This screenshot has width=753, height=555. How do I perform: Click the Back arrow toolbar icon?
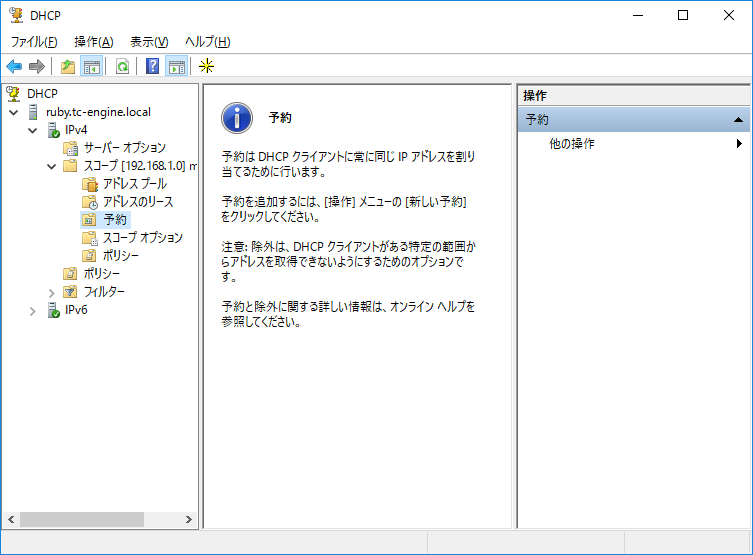click(x=14, y=66)
